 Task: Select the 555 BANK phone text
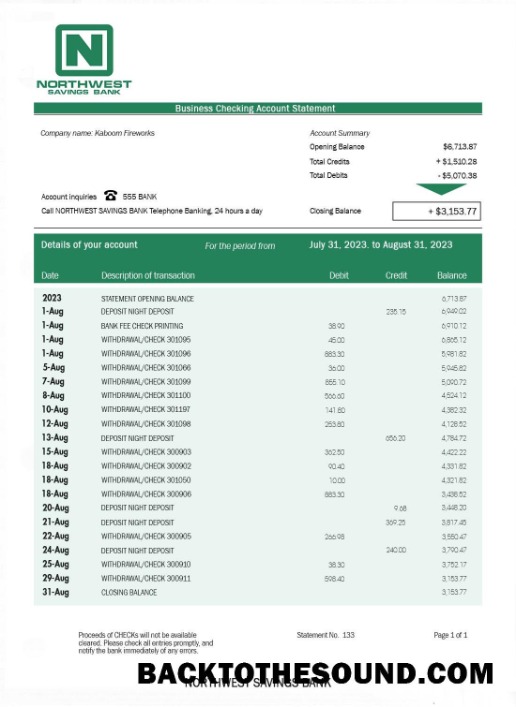click(140, 197)
